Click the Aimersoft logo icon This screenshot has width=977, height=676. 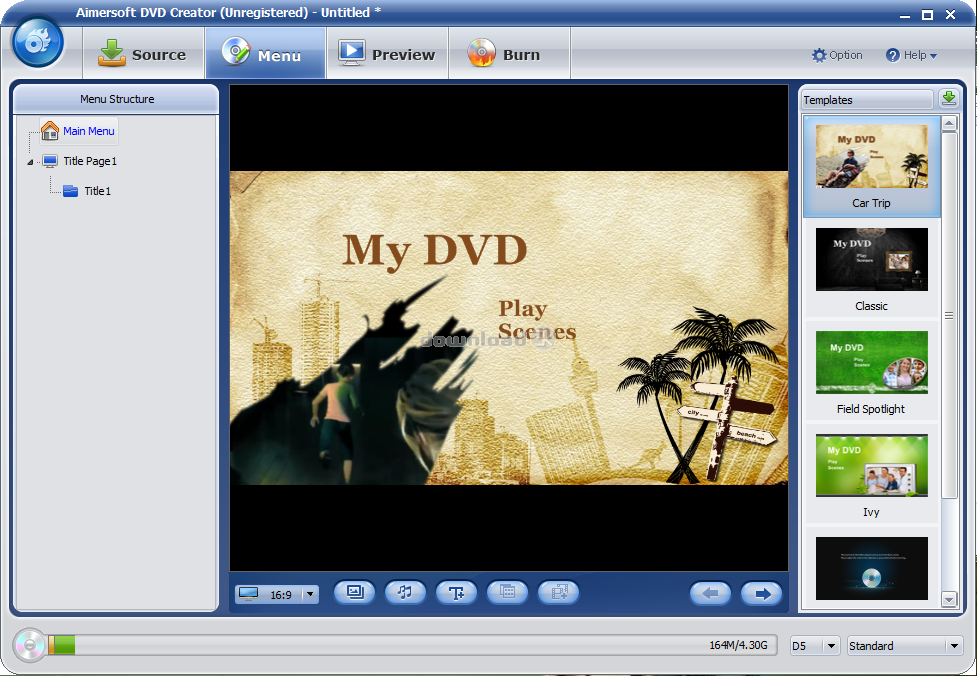[37, 42]
